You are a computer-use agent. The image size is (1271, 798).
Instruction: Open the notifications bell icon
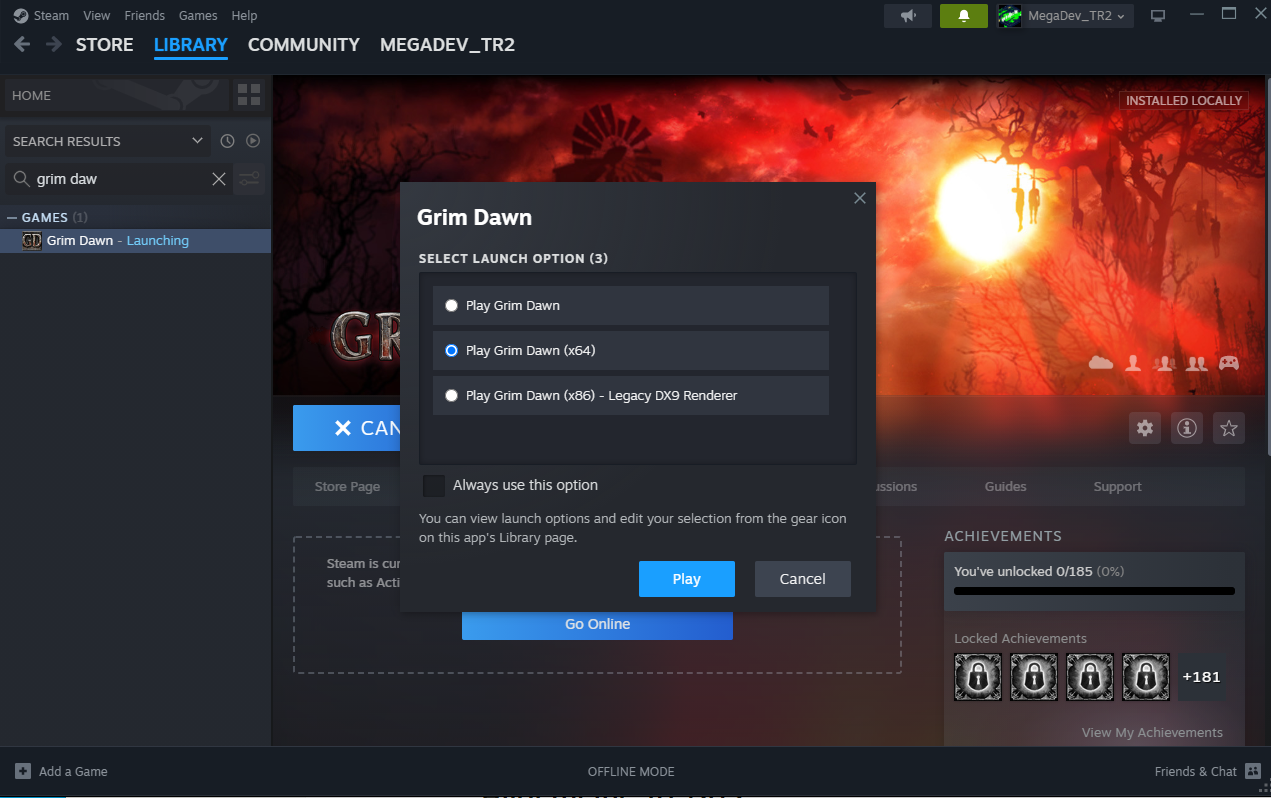[x=964, y=16]
